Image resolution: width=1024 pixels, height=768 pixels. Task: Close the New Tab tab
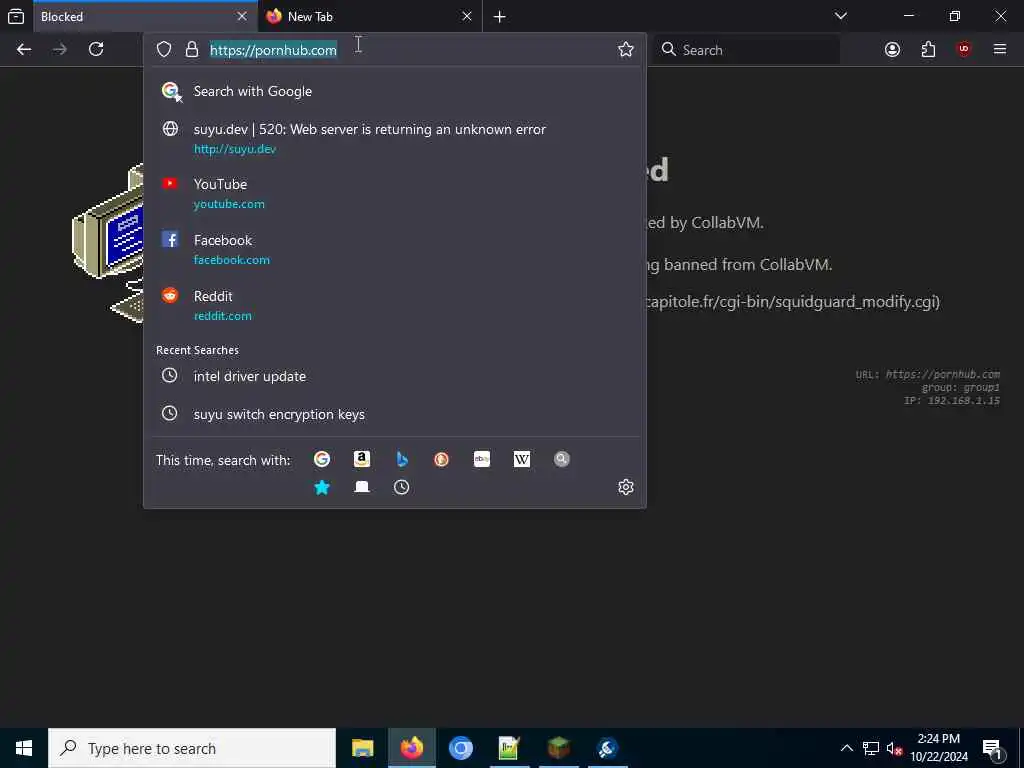tap(467, 16)
